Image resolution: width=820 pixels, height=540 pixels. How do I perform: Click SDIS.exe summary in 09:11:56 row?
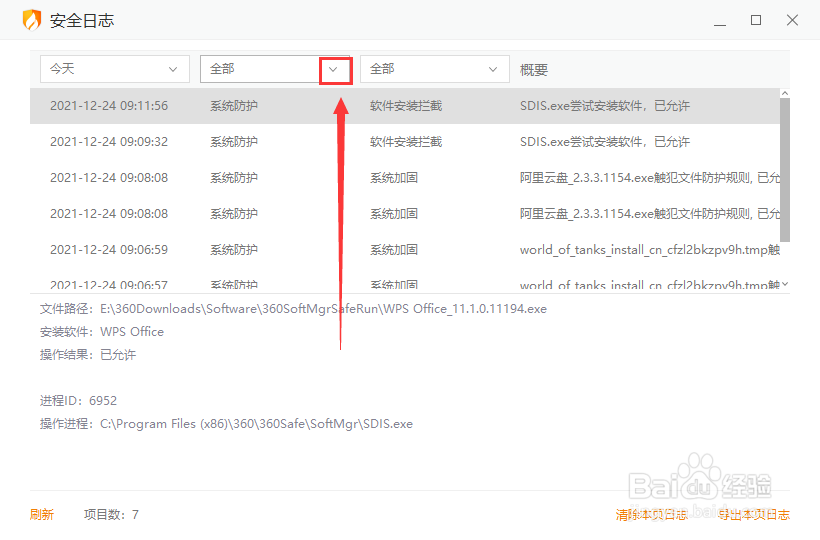click(605, 106)
